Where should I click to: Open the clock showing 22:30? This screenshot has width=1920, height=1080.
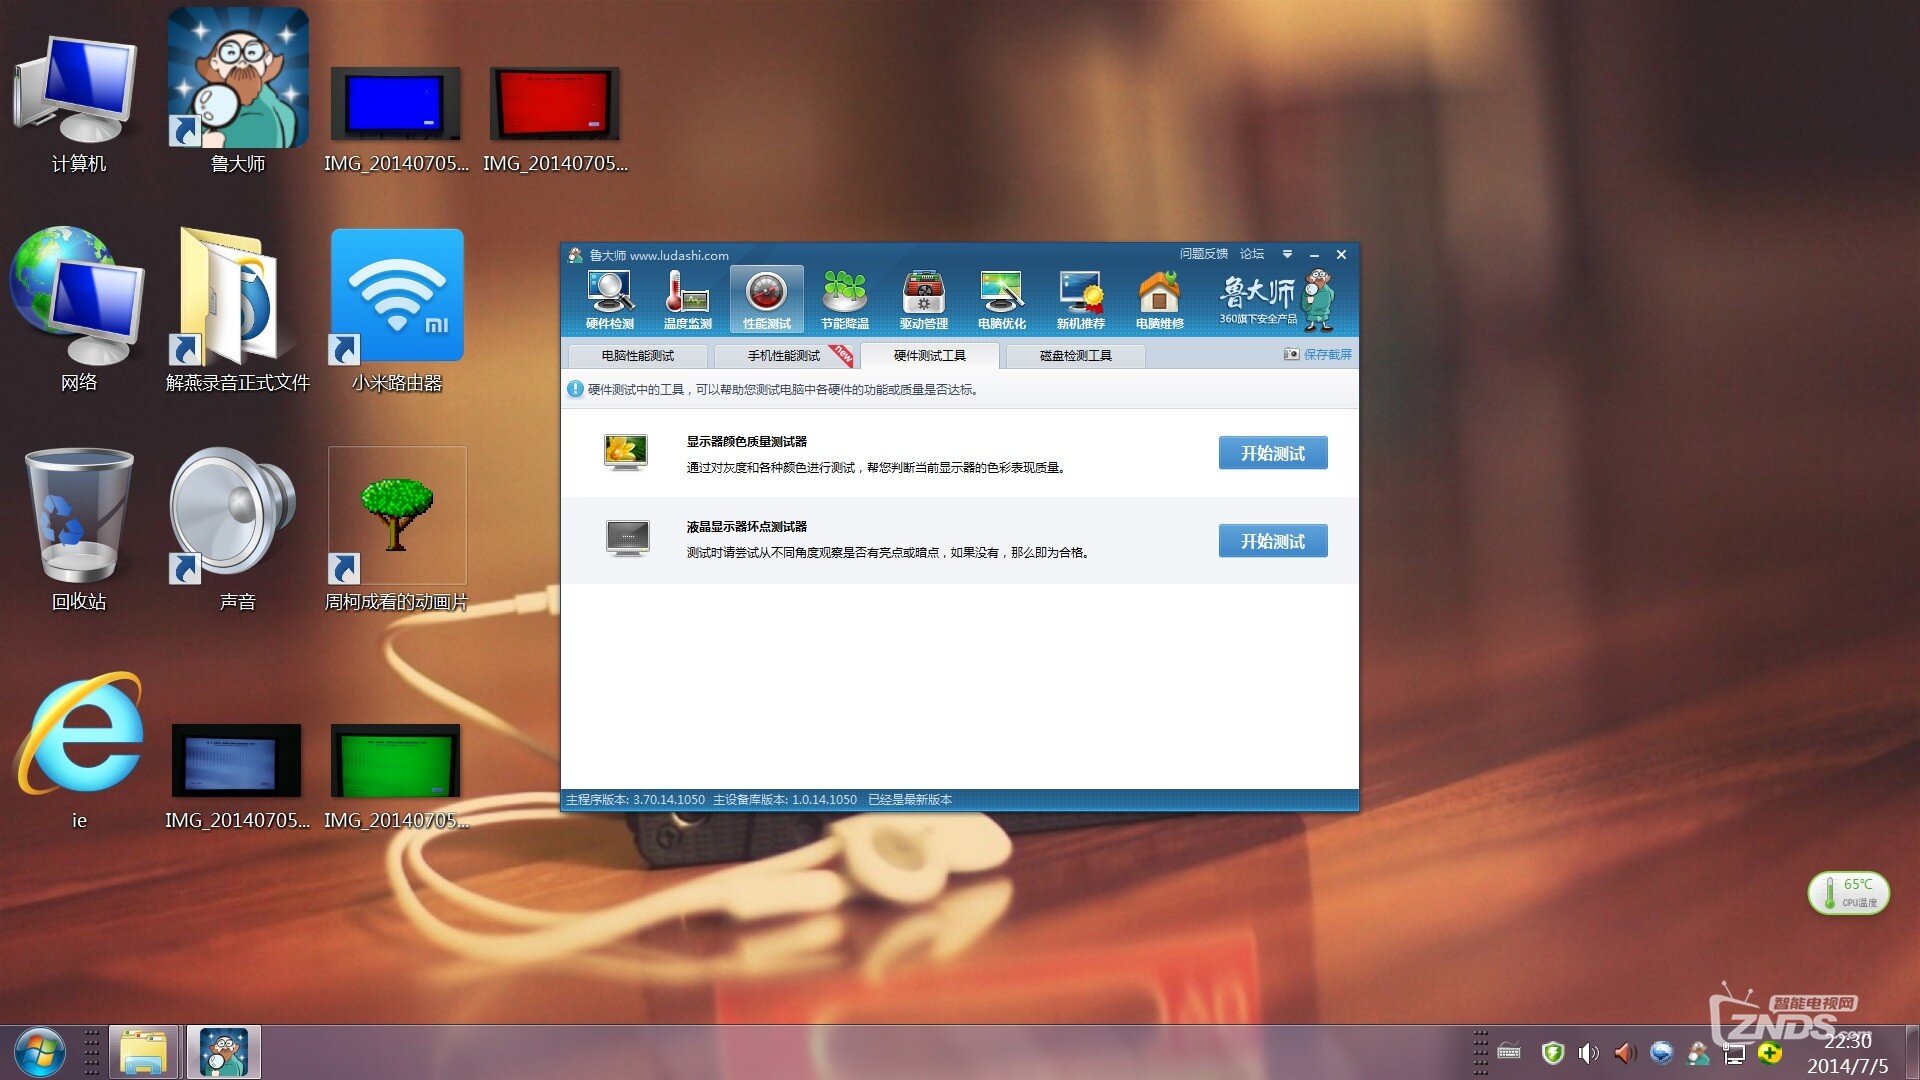point(1847,1053)
